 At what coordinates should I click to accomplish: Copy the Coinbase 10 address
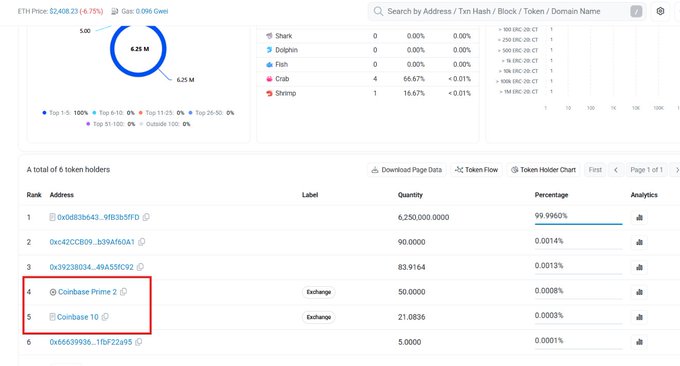[105, 317]
